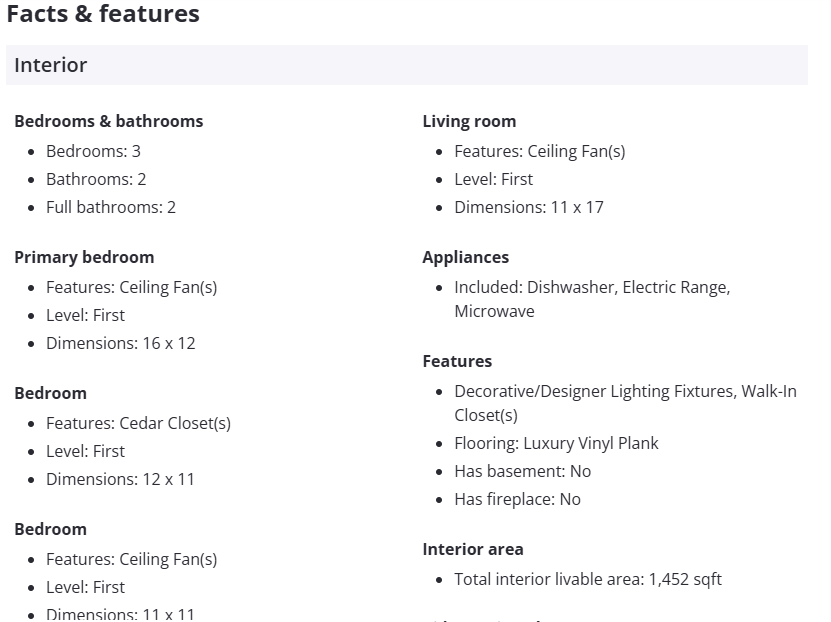Click the "Bedrooms & bathrooms" subheading
Viewport: 831px width, 622px height.
(108, 121)
